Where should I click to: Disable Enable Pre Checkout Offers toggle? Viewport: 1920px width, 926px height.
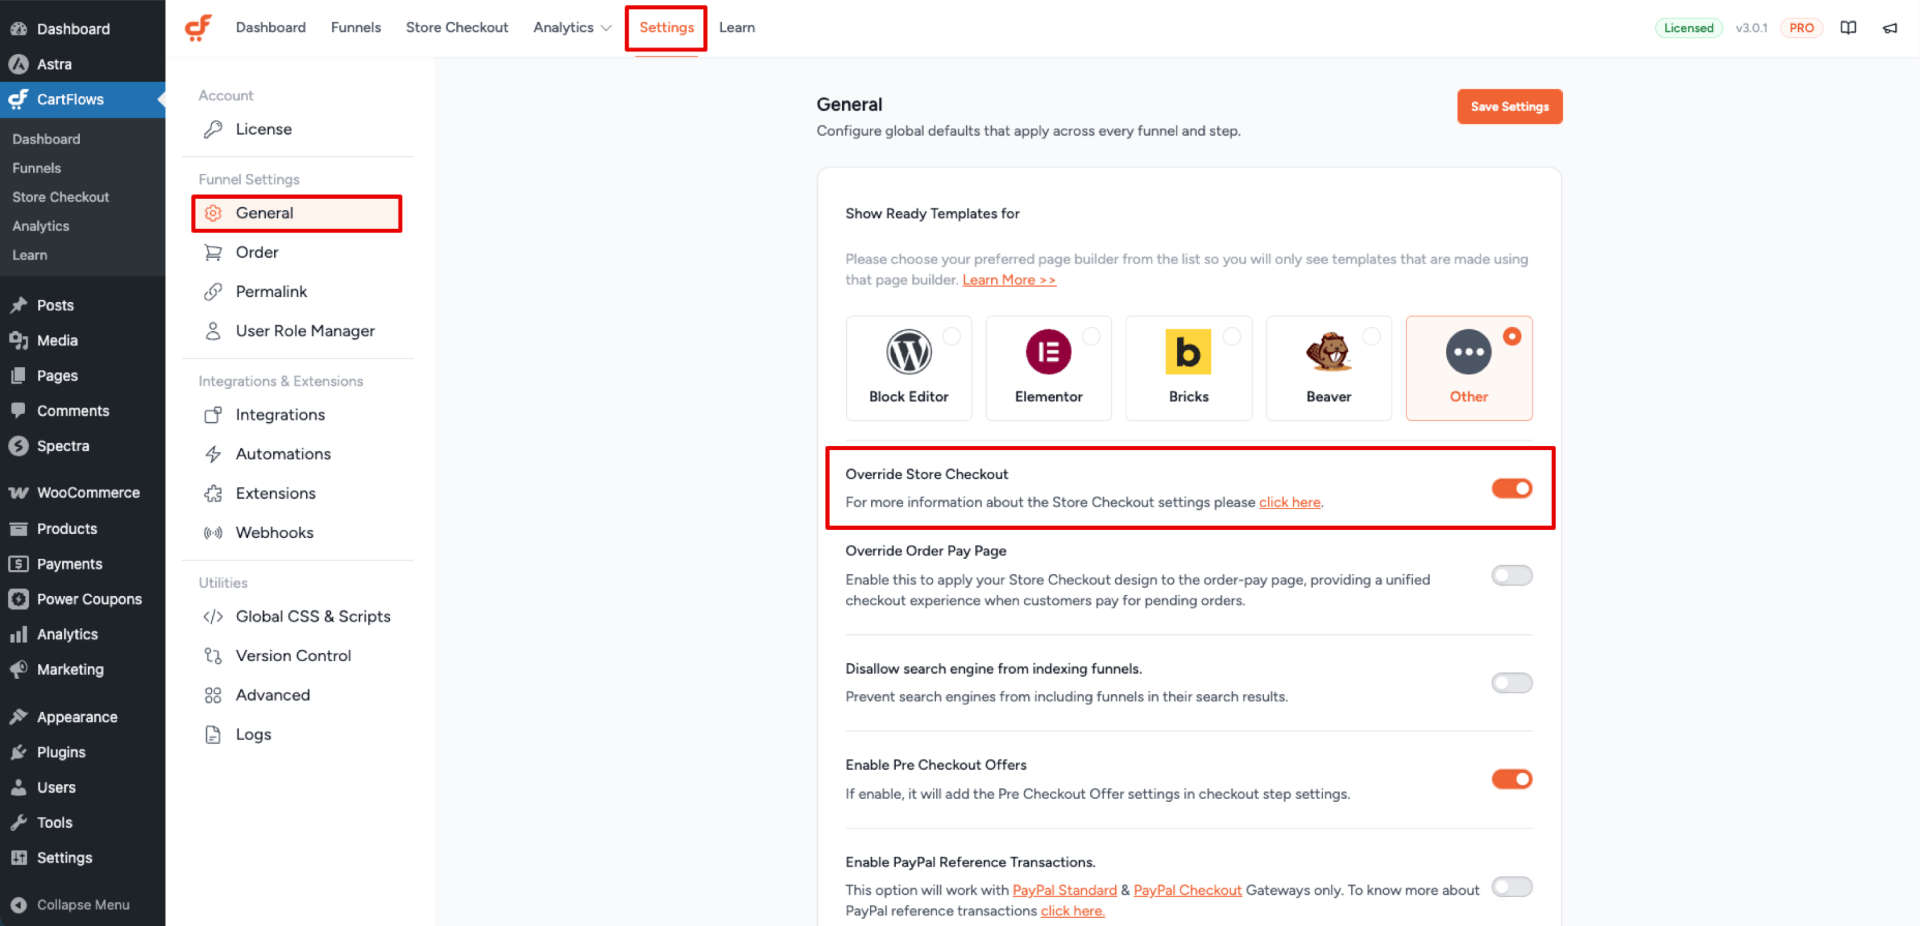[x=1512, y=779]
